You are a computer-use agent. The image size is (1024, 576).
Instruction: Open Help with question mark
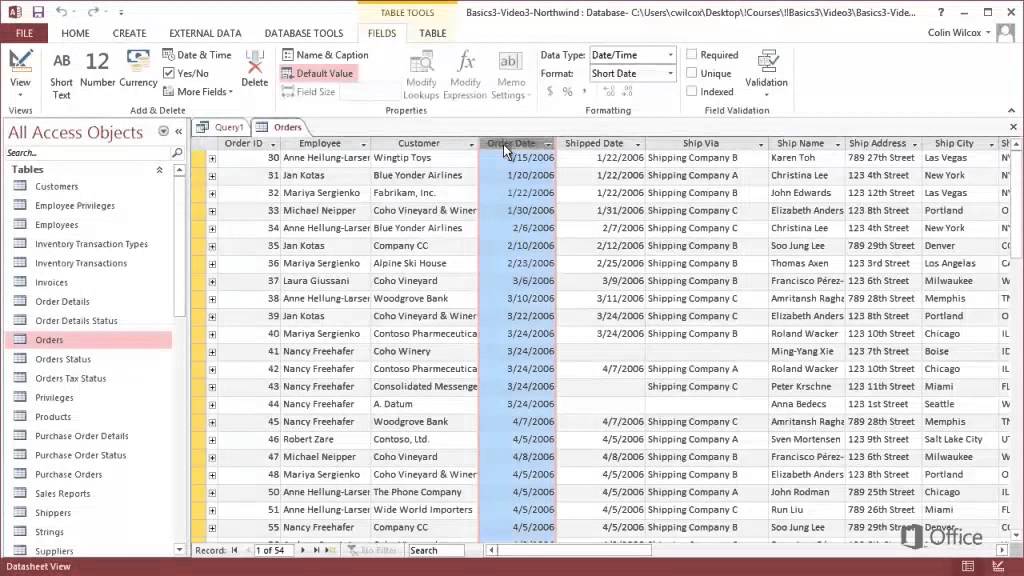pyautogui.click(x=940, y=12)
